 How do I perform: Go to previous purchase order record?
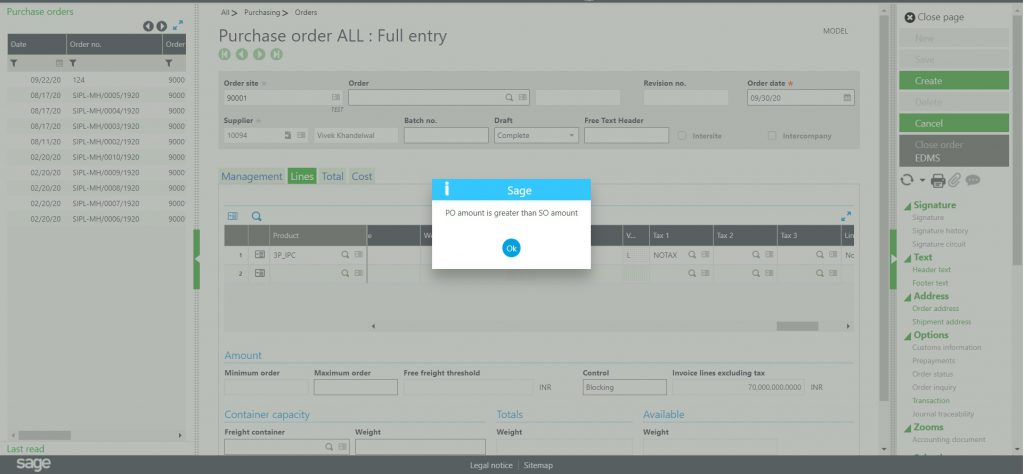242,54
